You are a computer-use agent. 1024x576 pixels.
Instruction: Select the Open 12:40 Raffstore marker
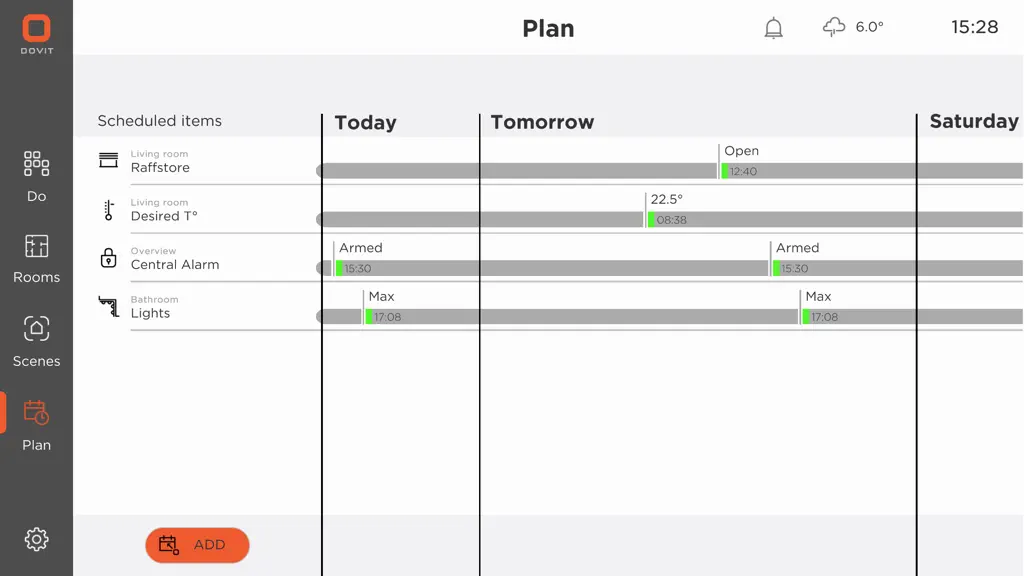click(x=741, y=161)
